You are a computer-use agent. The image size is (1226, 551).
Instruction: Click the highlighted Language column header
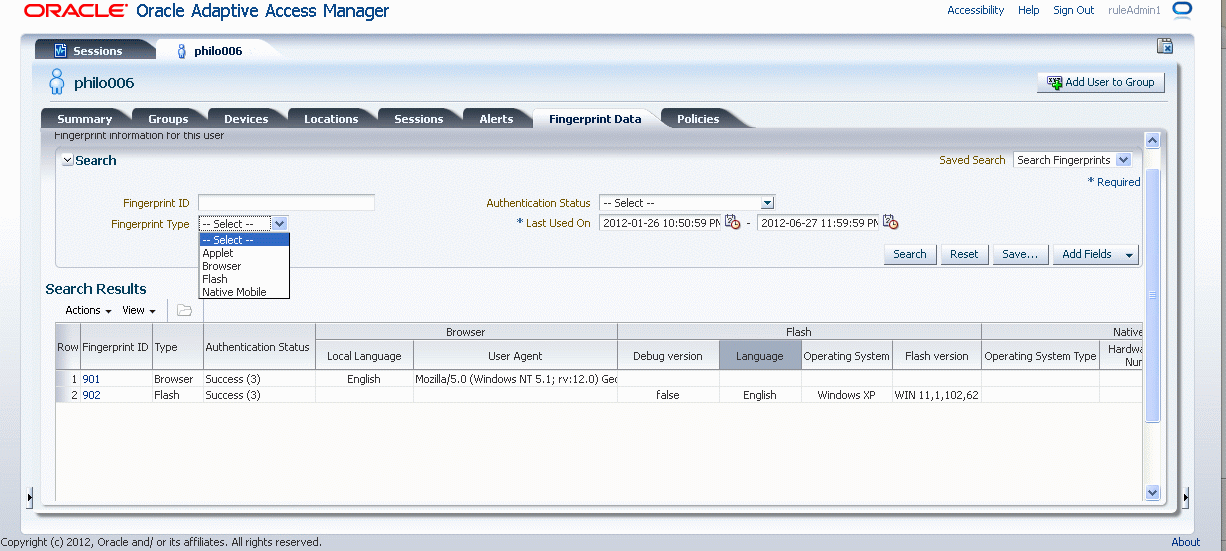[760, 355]
